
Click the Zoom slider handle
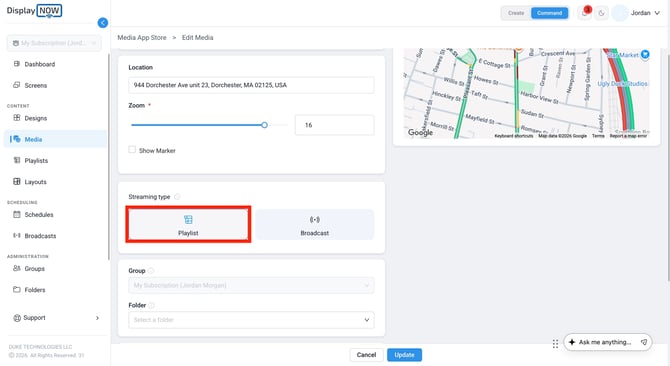[264, 125]
